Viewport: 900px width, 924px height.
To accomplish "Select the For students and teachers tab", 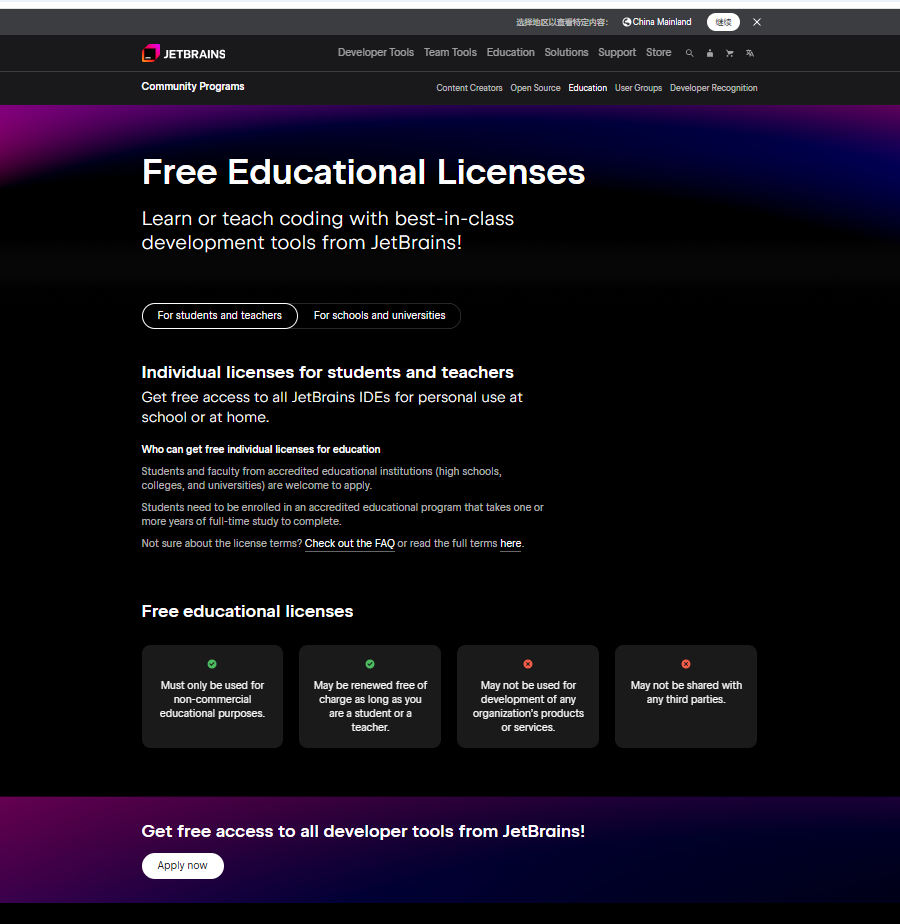I will [220, 316].
